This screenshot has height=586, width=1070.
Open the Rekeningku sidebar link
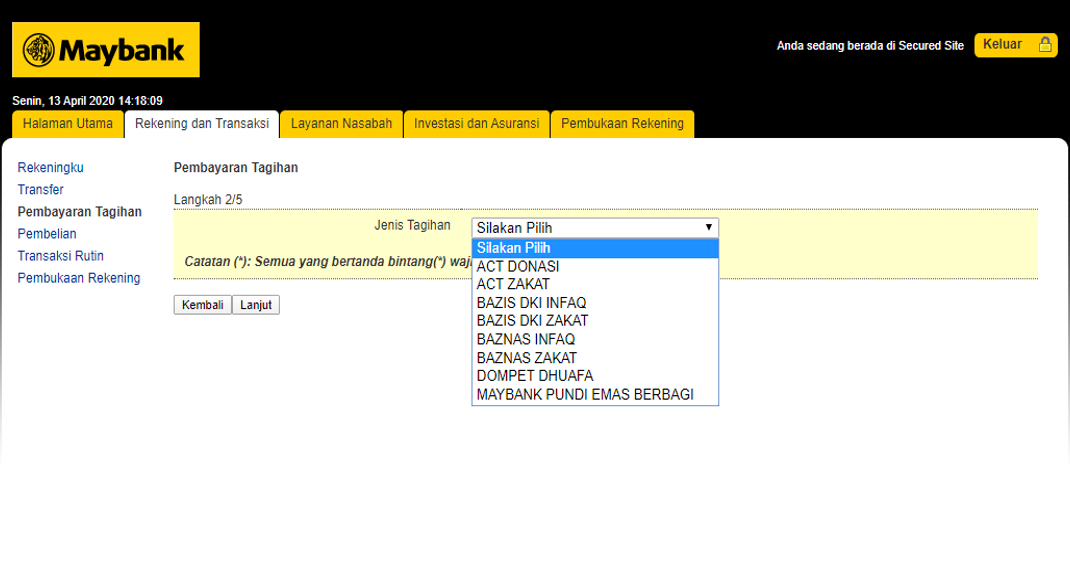pos(50,168)
